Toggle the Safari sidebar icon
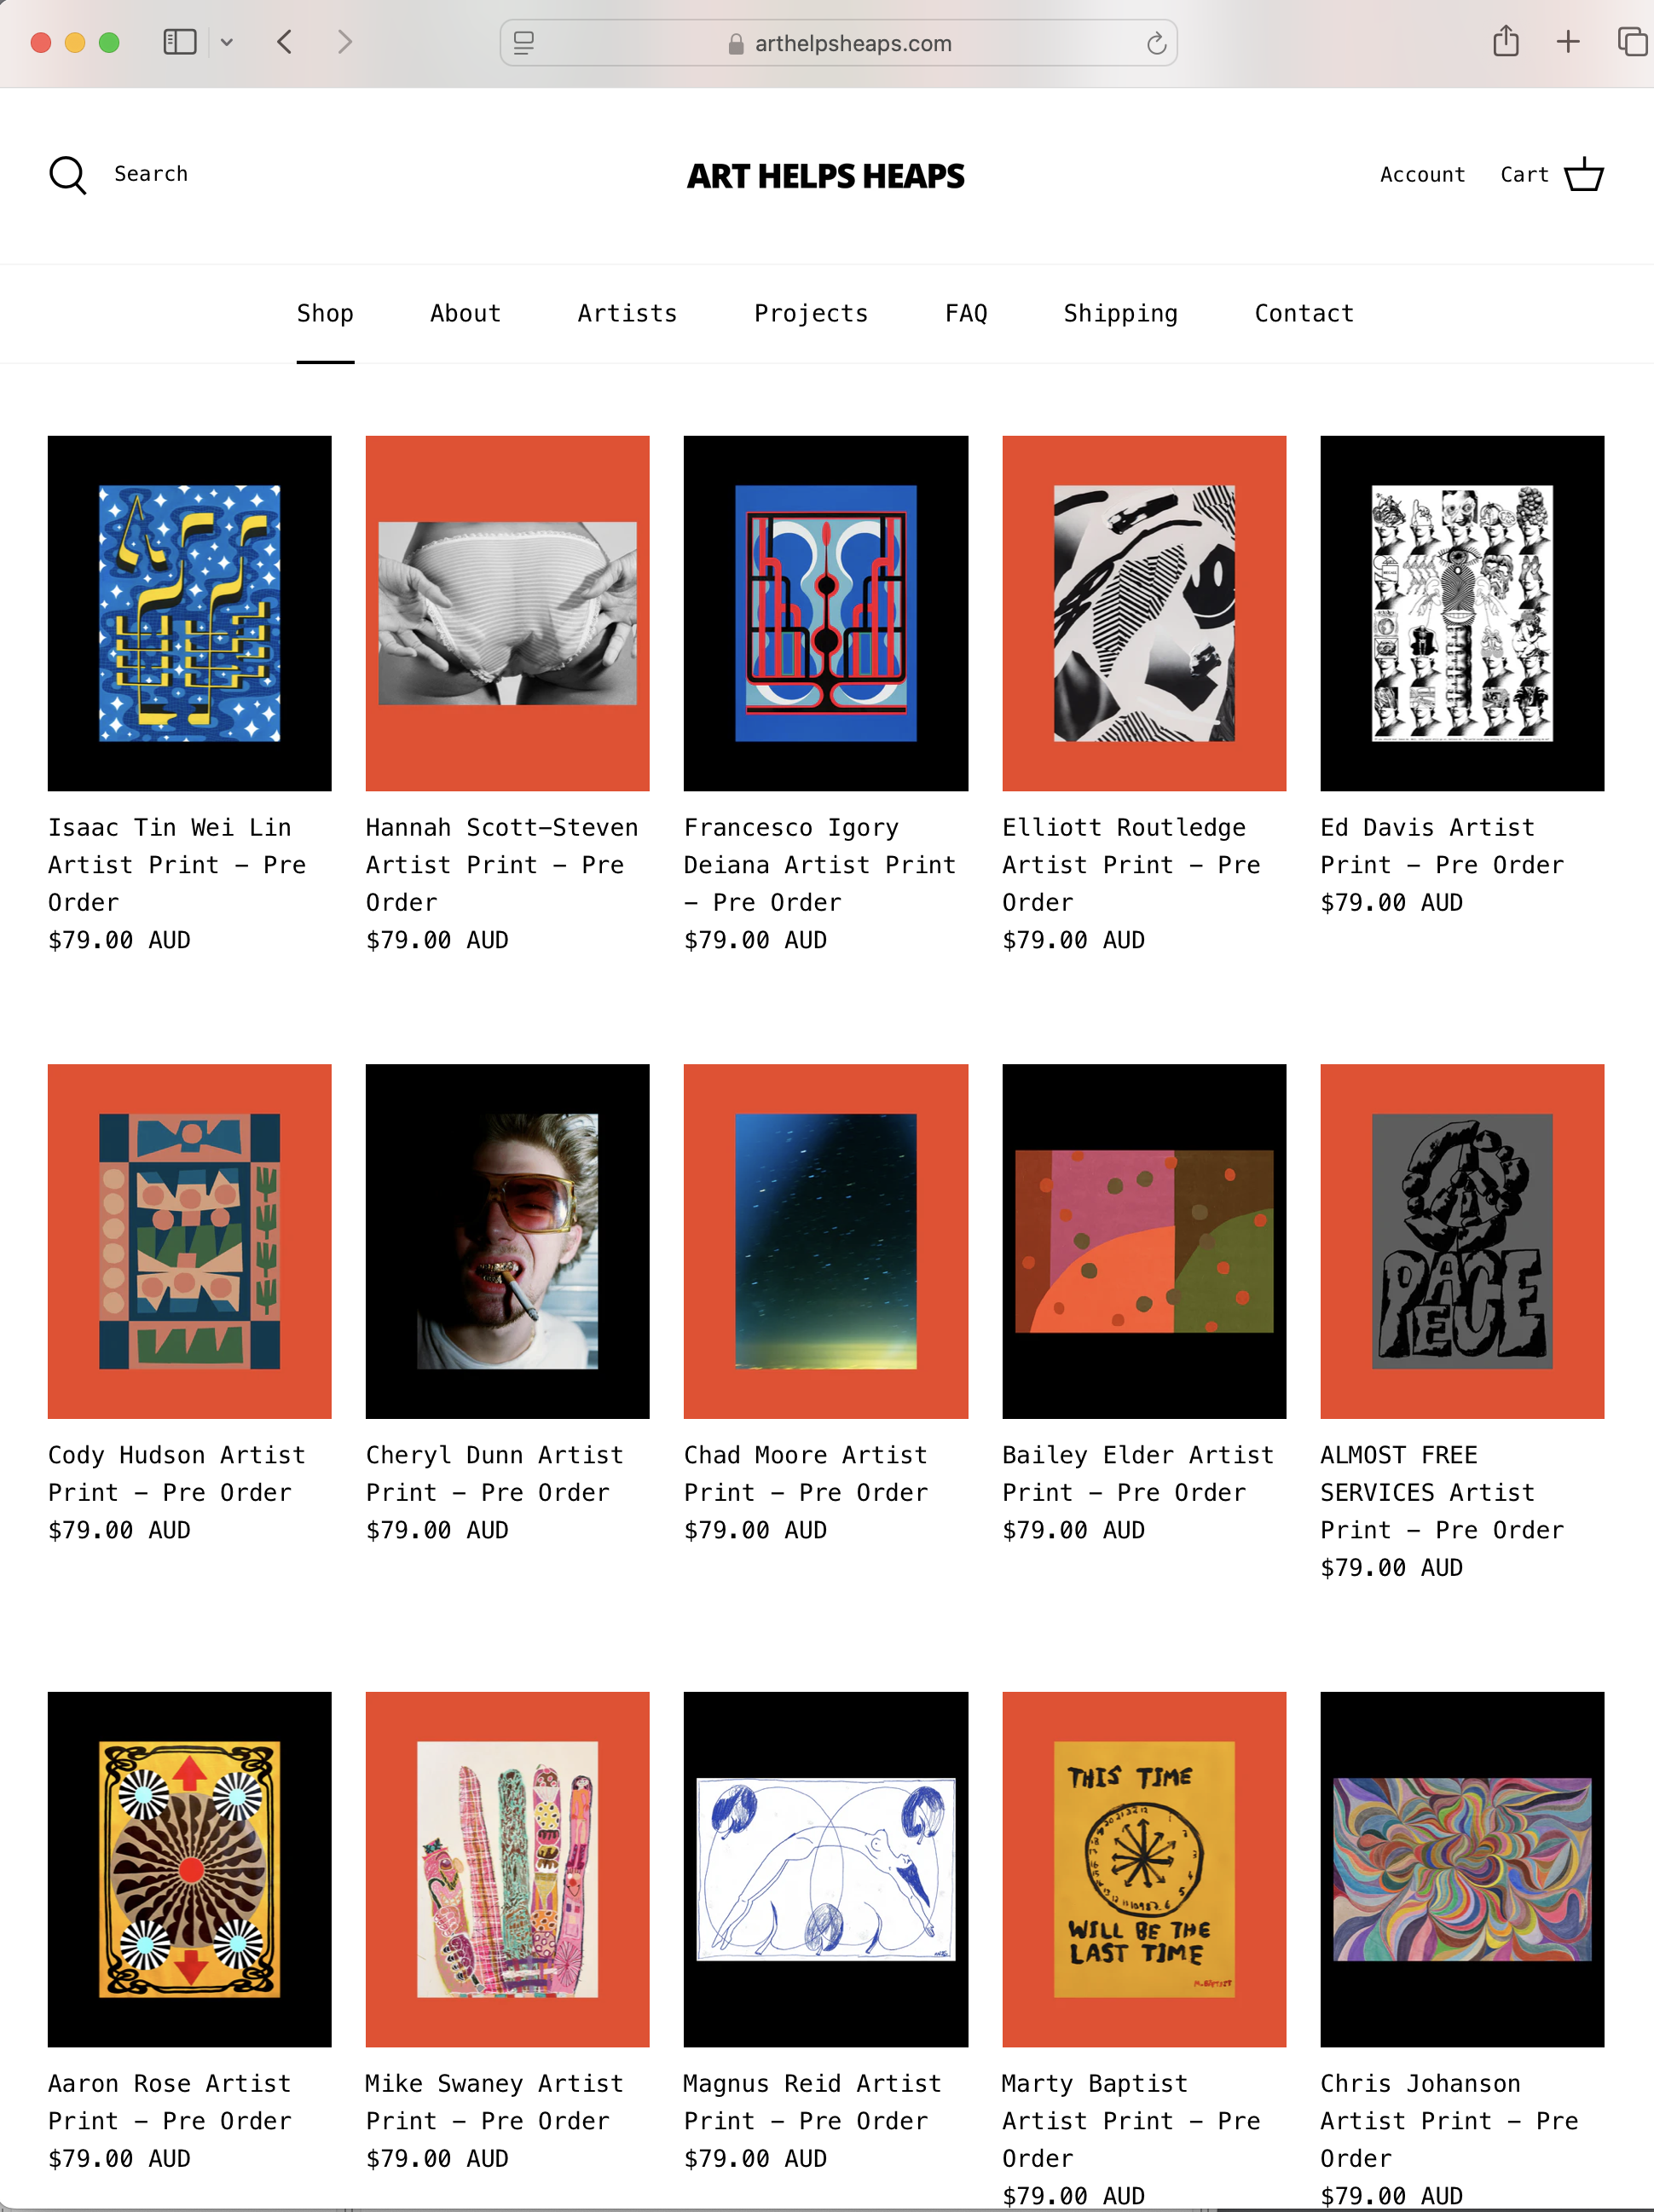Screen dimensions: 1654x2212 (180, 42)
